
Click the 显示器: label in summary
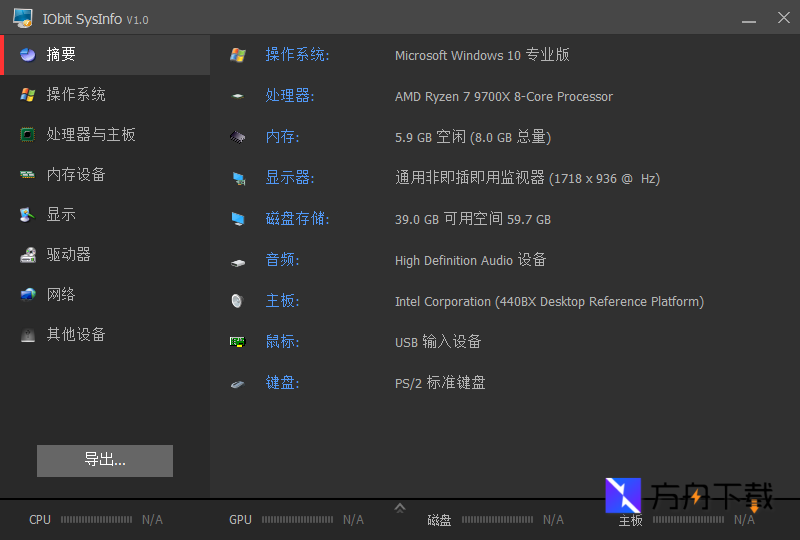[x=290, y=178]
